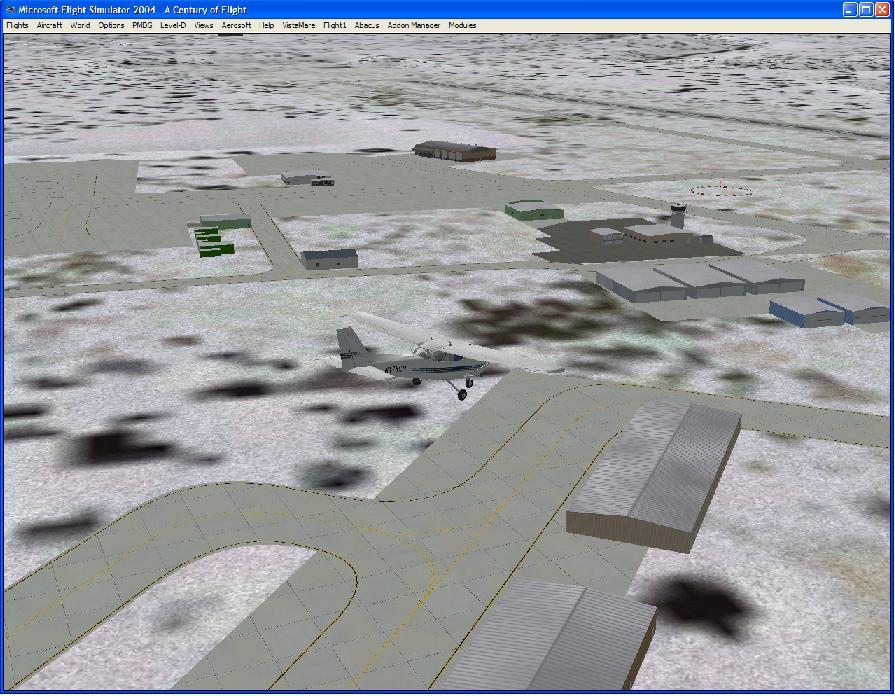This screenshot has width=895, height=696.
Task: Open the VistaMare menu
Action: [299, 25]
